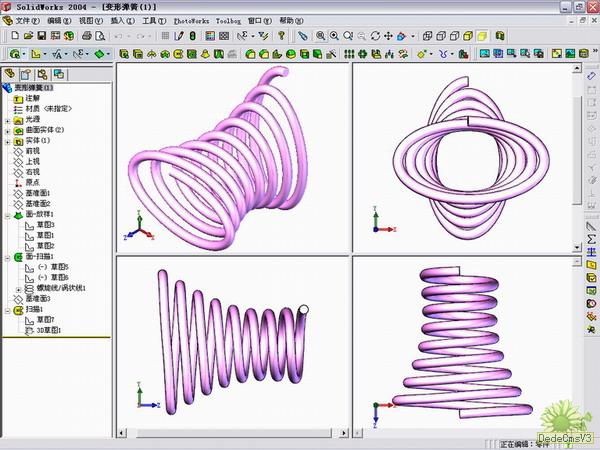Open the 文件 (File) menu
Screen dimensions: 600x450
click(28, 20)
